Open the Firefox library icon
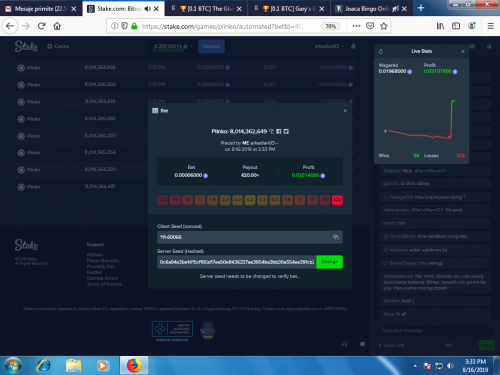Viewport: 500px width, 375px height. tap(440, 26)
